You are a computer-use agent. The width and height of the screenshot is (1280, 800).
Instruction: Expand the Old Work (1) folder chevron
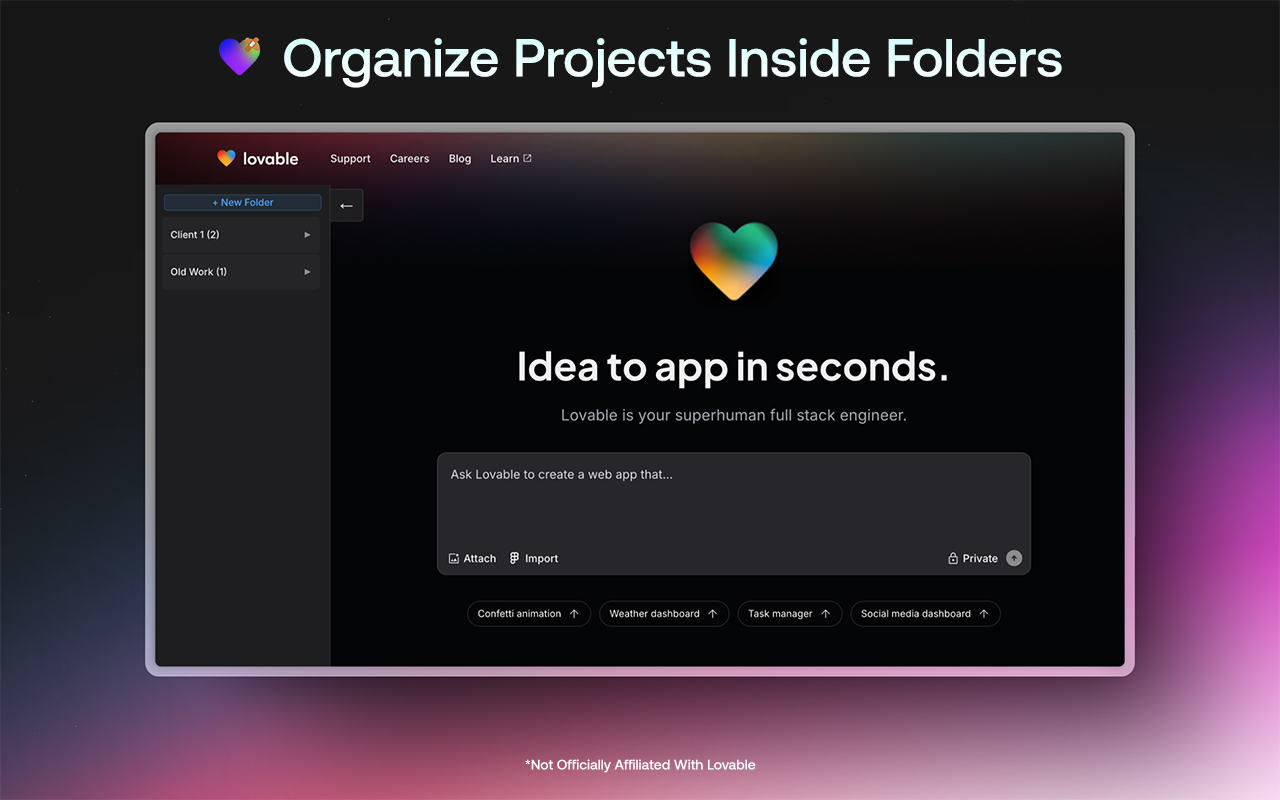coord(308,271)
